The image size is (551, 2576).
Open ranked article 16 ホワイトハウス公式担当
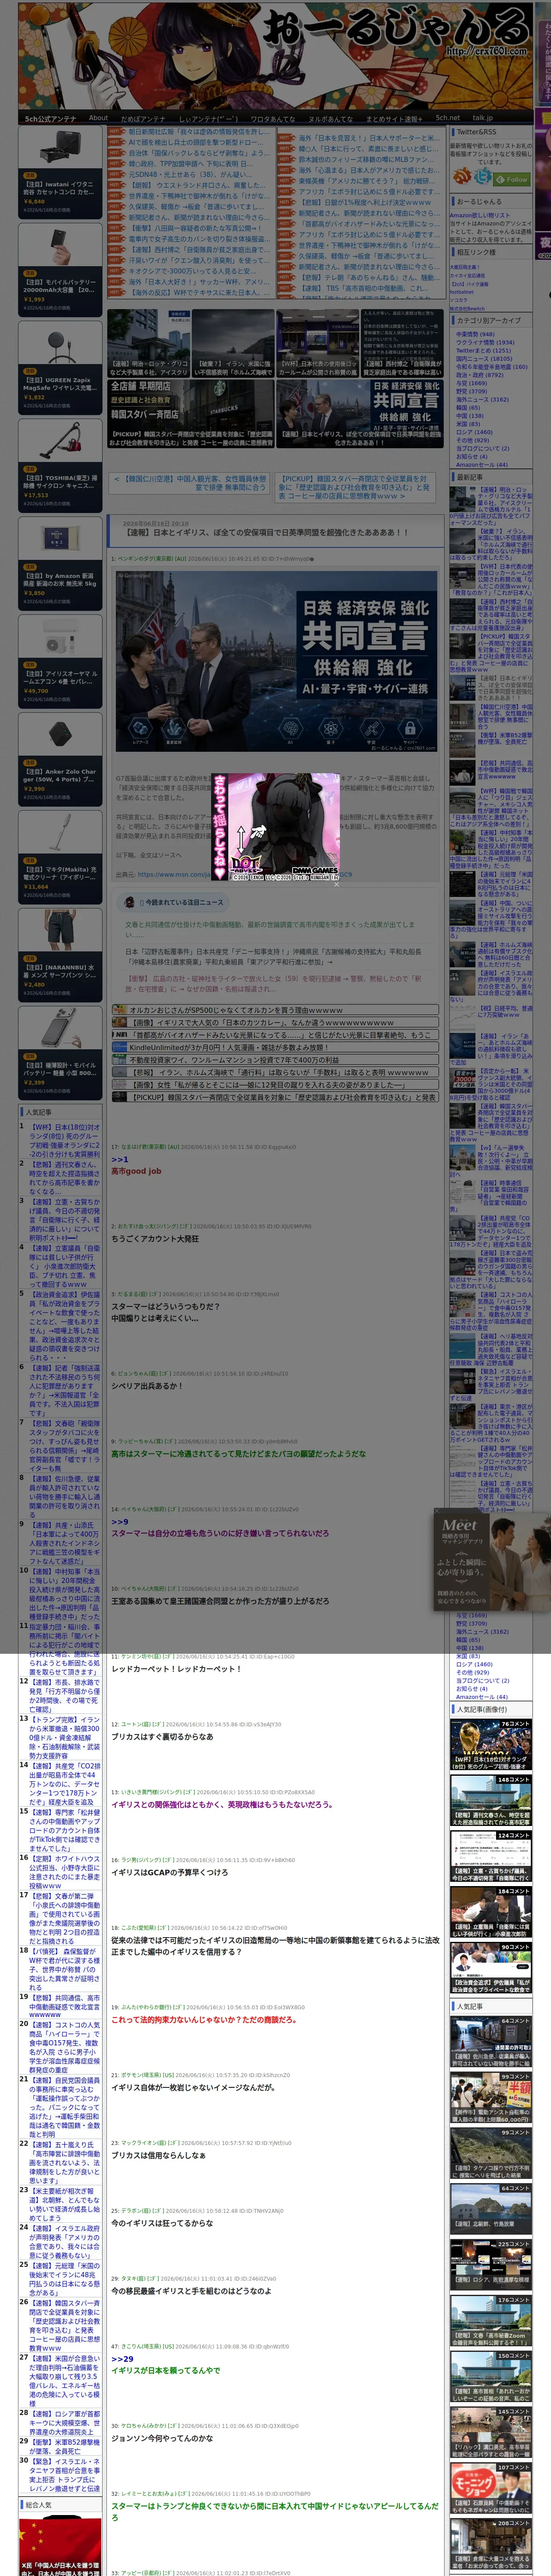pos(65,1872)
